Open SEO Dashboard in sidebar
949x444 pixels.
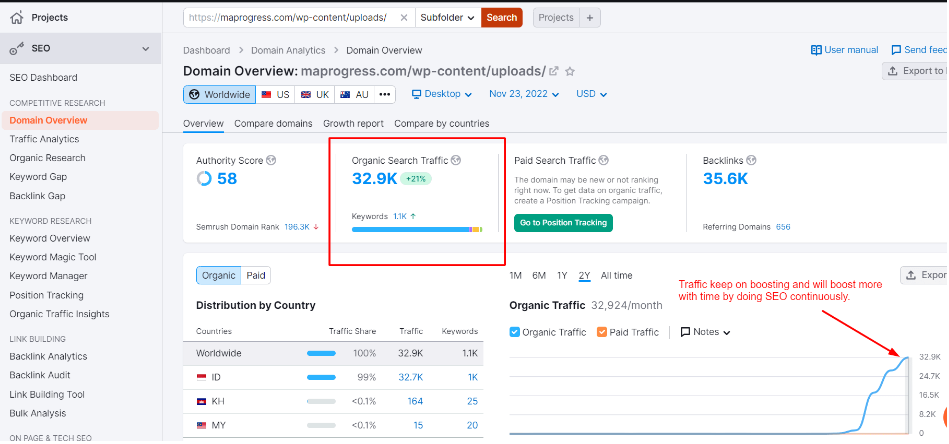tap(44, 77)
